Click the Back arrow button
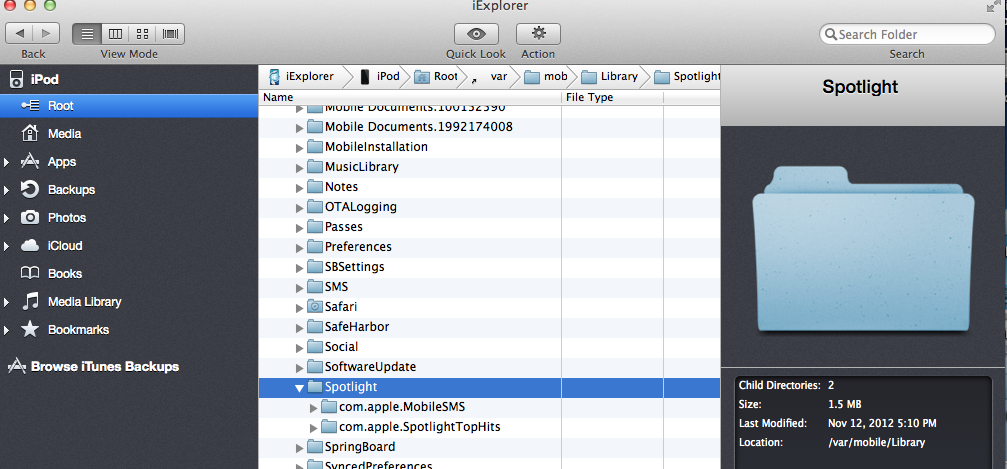Viewport: 1007px width, 469px height. [19, 33]
